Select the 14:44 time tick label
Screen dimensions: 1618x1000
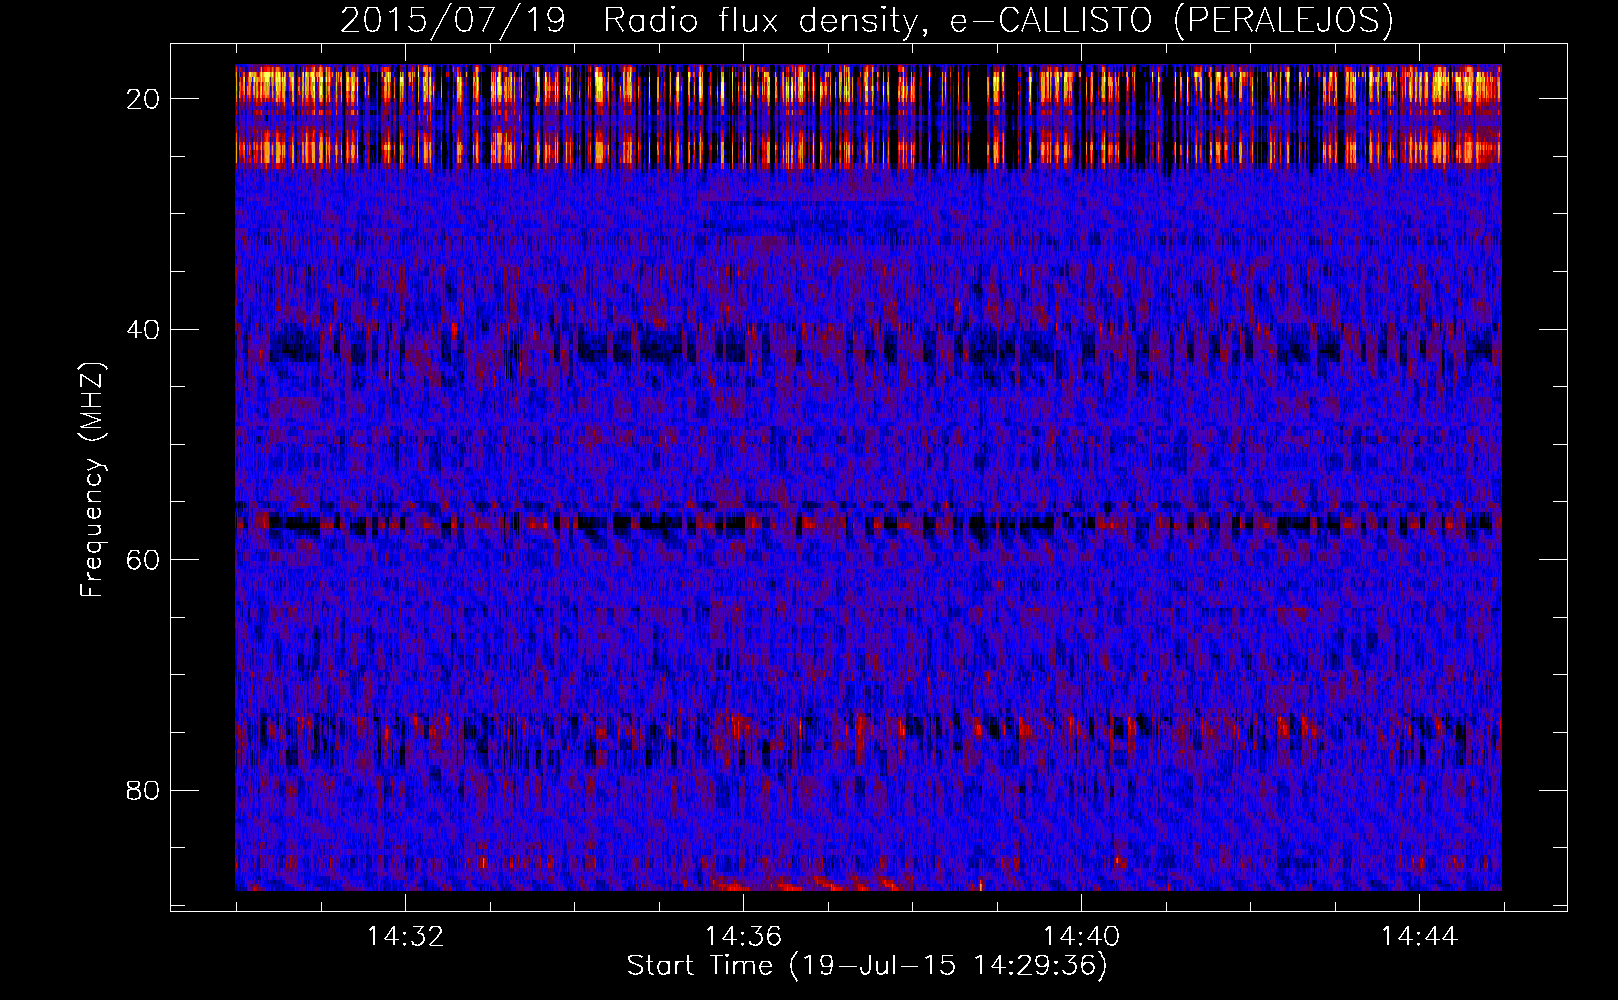pyautogui.click(x=1419, y=937)
